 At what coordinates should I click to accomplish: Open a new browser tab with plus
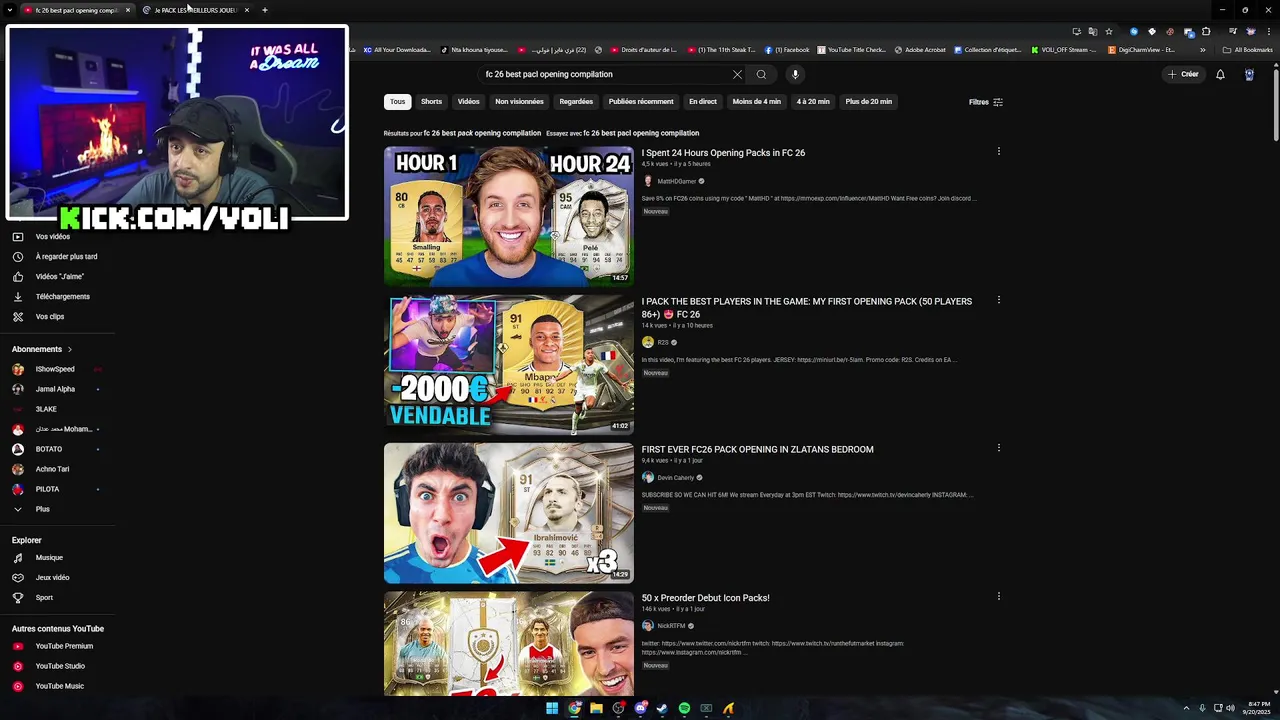click(x=265, y=10)
